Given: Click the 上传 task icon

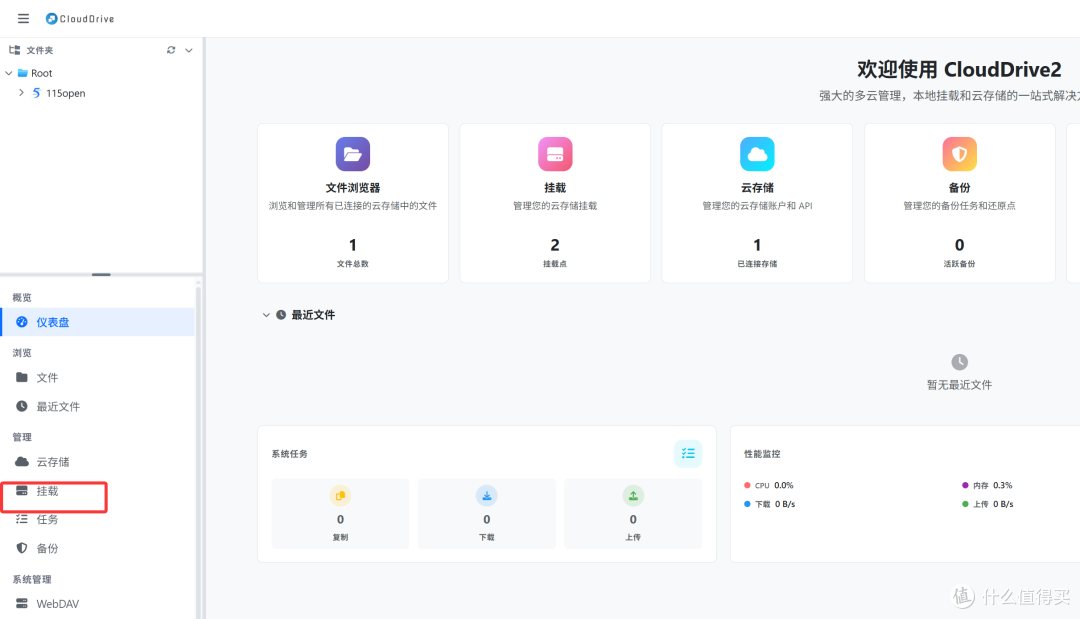Looking at the screenshot, I should [x=633, y=496].
